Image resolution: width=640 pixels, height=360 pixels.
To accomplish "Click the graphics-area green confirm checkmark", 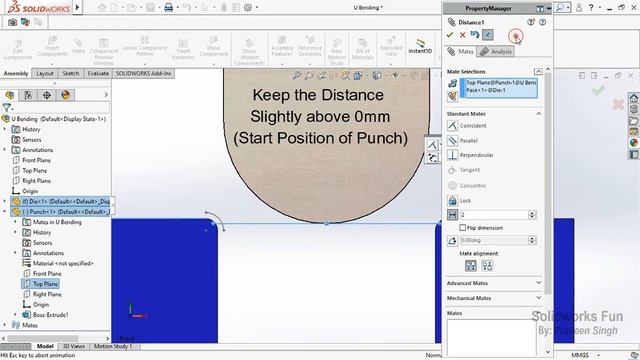I will point(598,90).
